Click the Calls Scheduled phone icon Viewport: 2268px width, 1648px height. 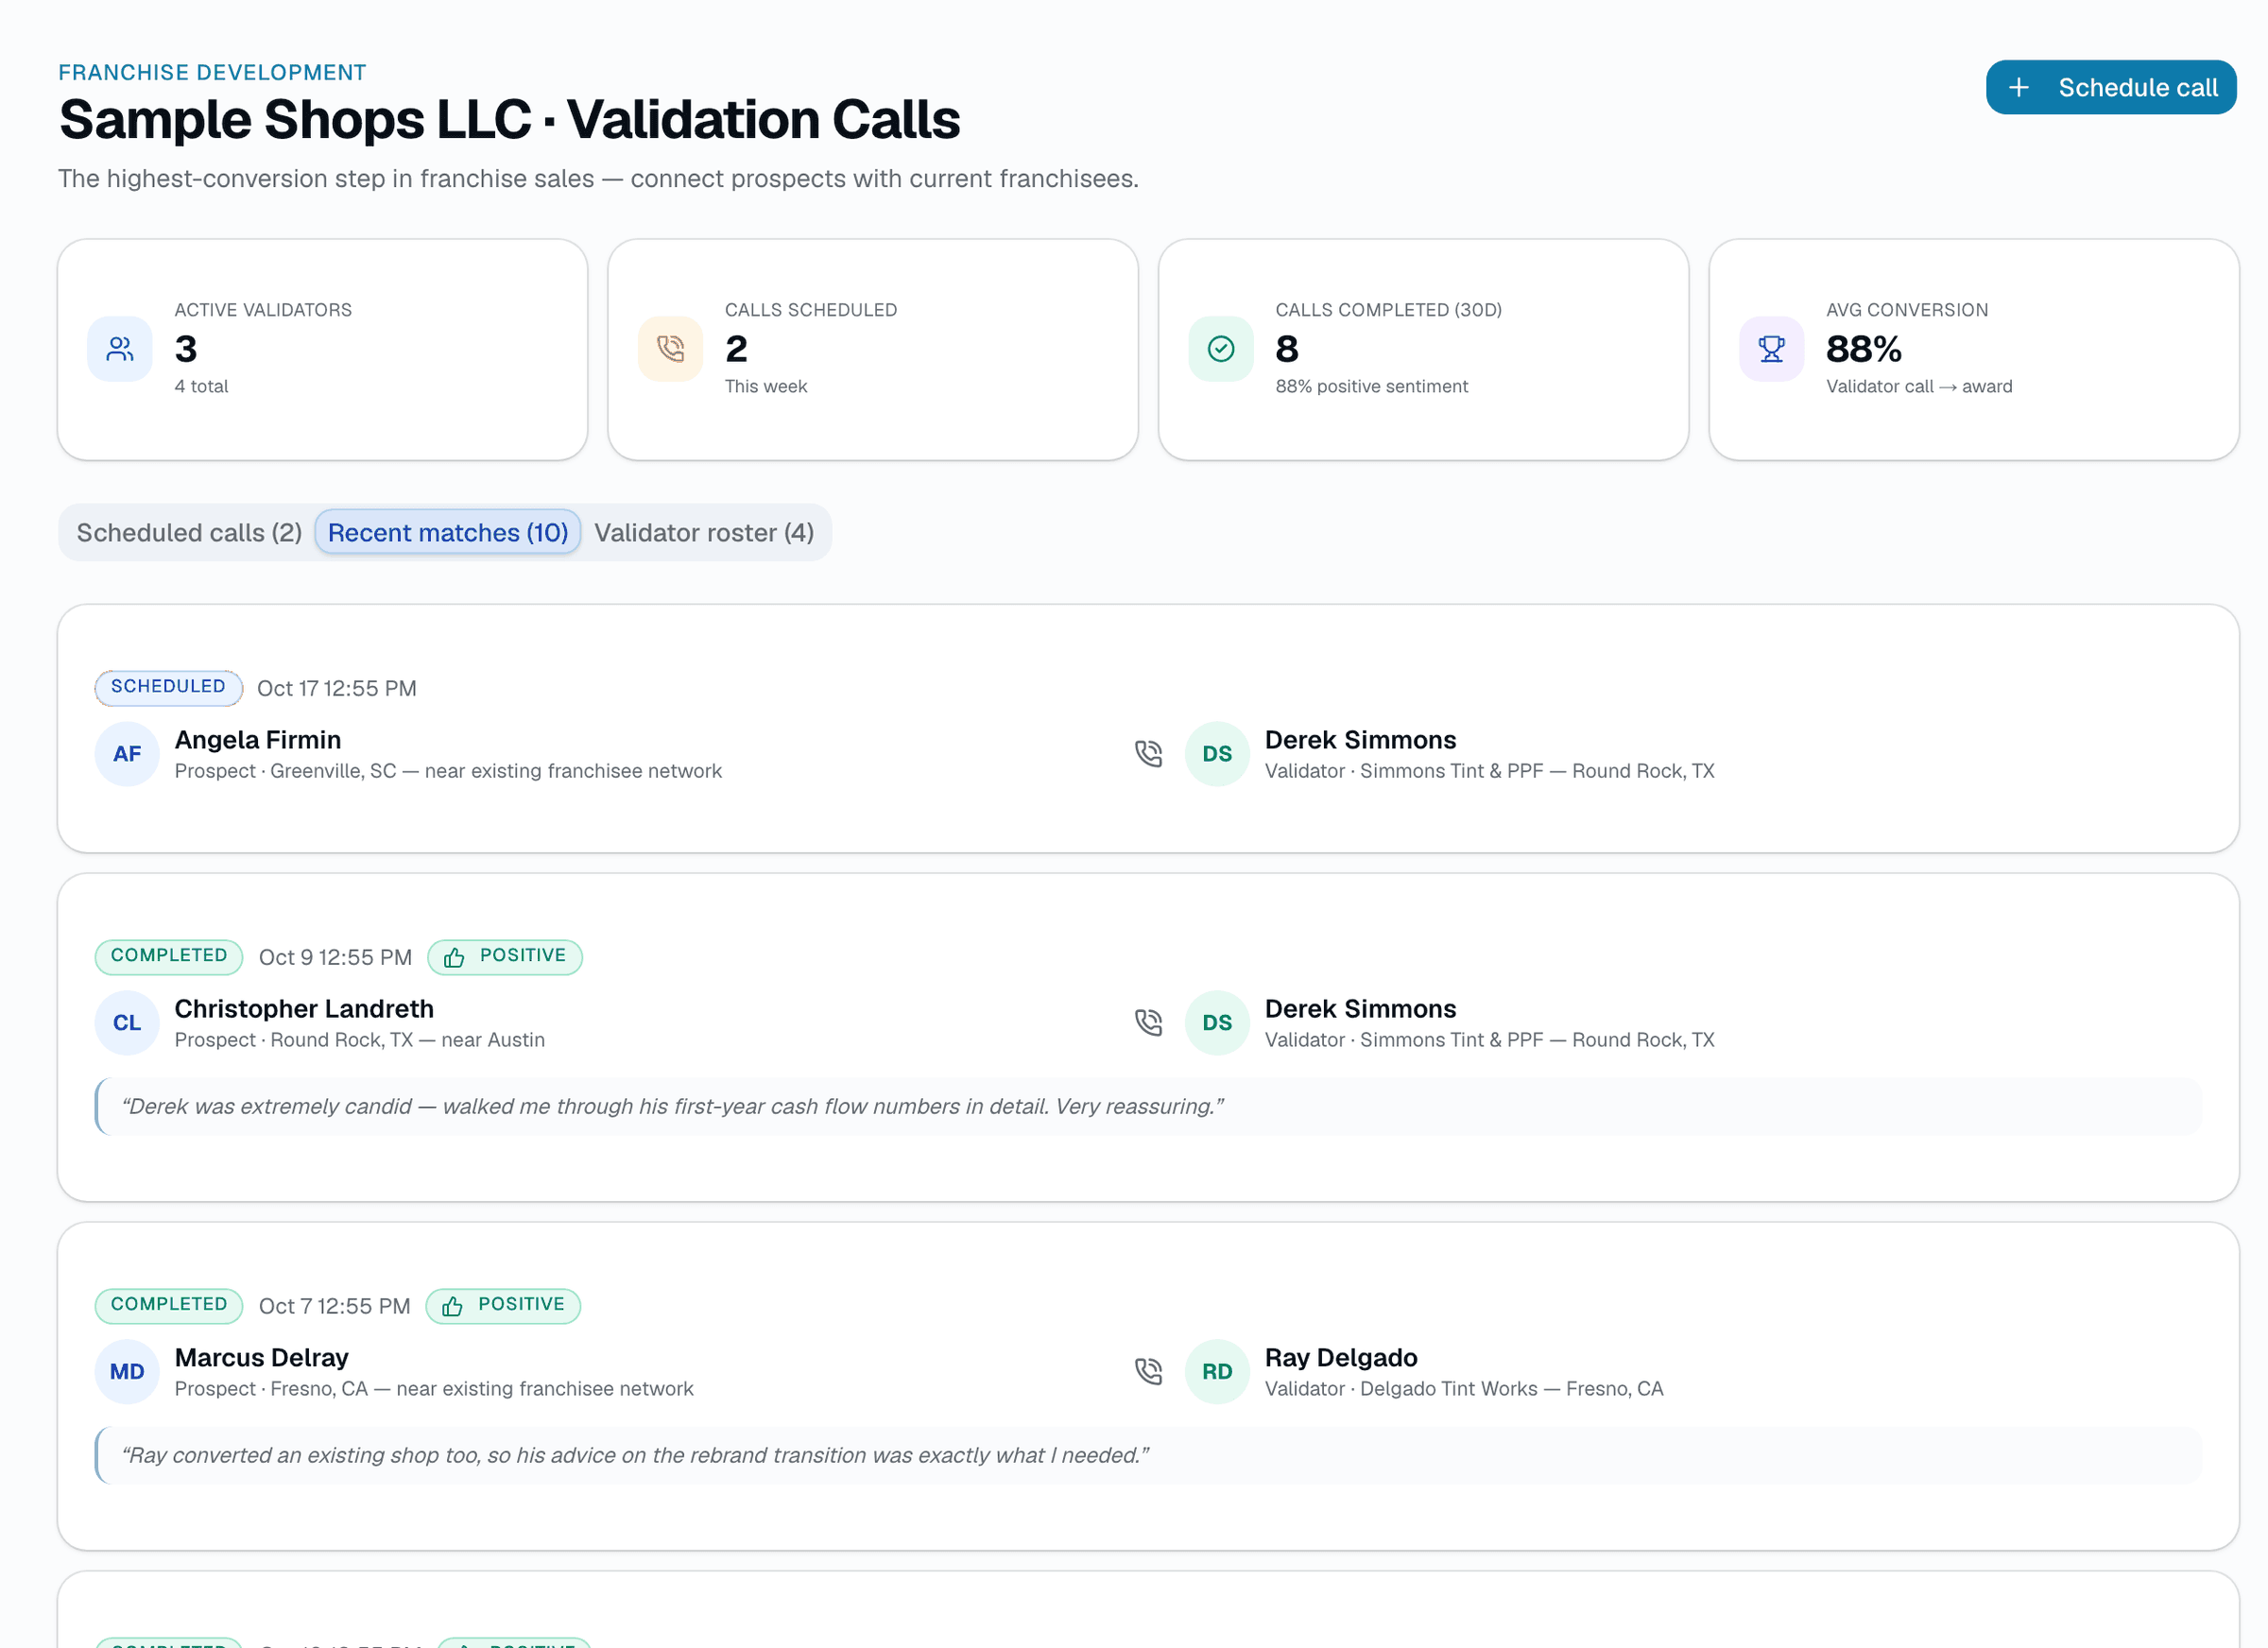pyautogui.click(x=670, y=349)
